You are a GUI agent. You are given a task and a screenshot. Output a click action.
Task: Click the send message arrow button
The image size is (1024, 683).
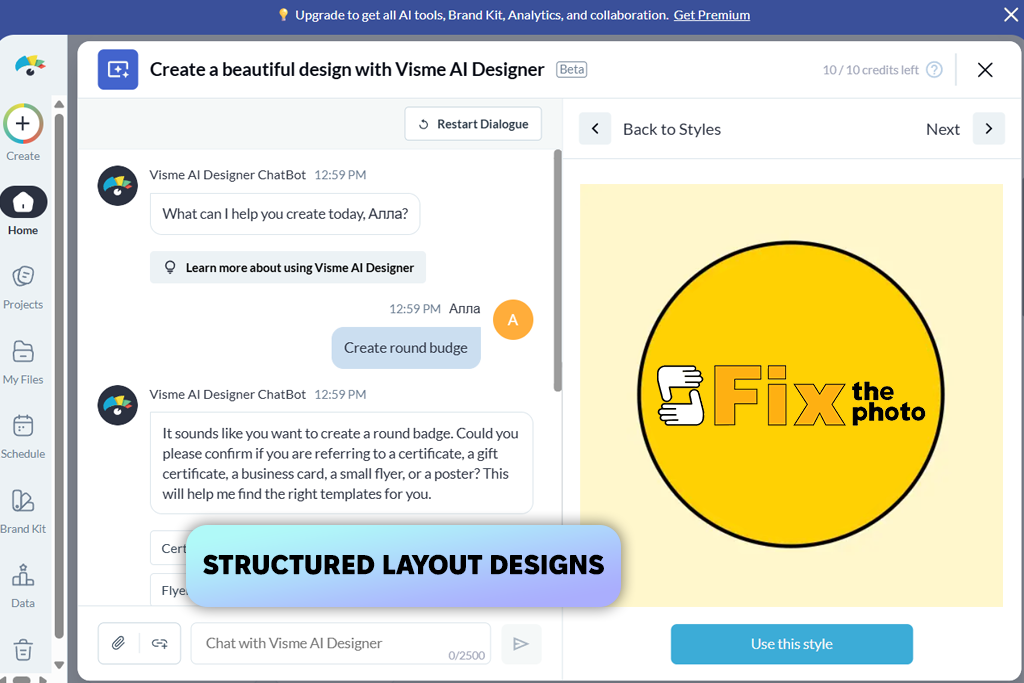coord(521,644)
